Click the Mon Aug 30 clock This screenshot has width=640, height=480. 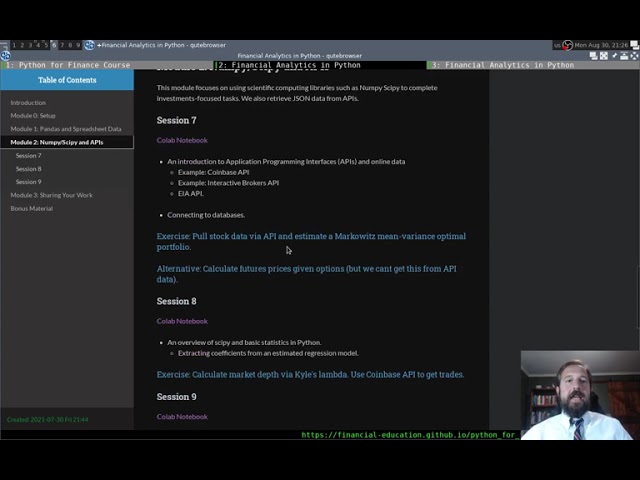coord(601,45)
